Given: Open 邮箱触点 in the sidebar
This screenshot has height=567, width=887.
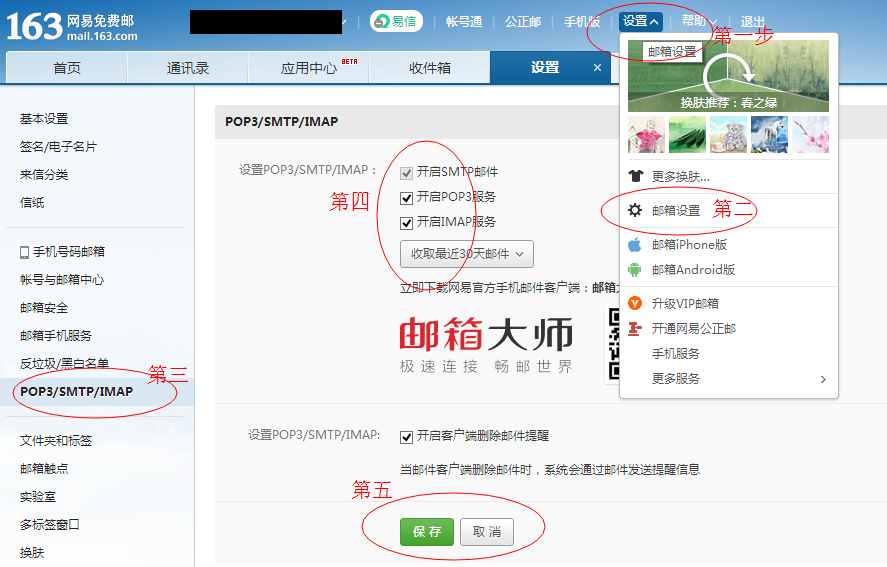Looking at the screenshot, I should coord(44,469).
